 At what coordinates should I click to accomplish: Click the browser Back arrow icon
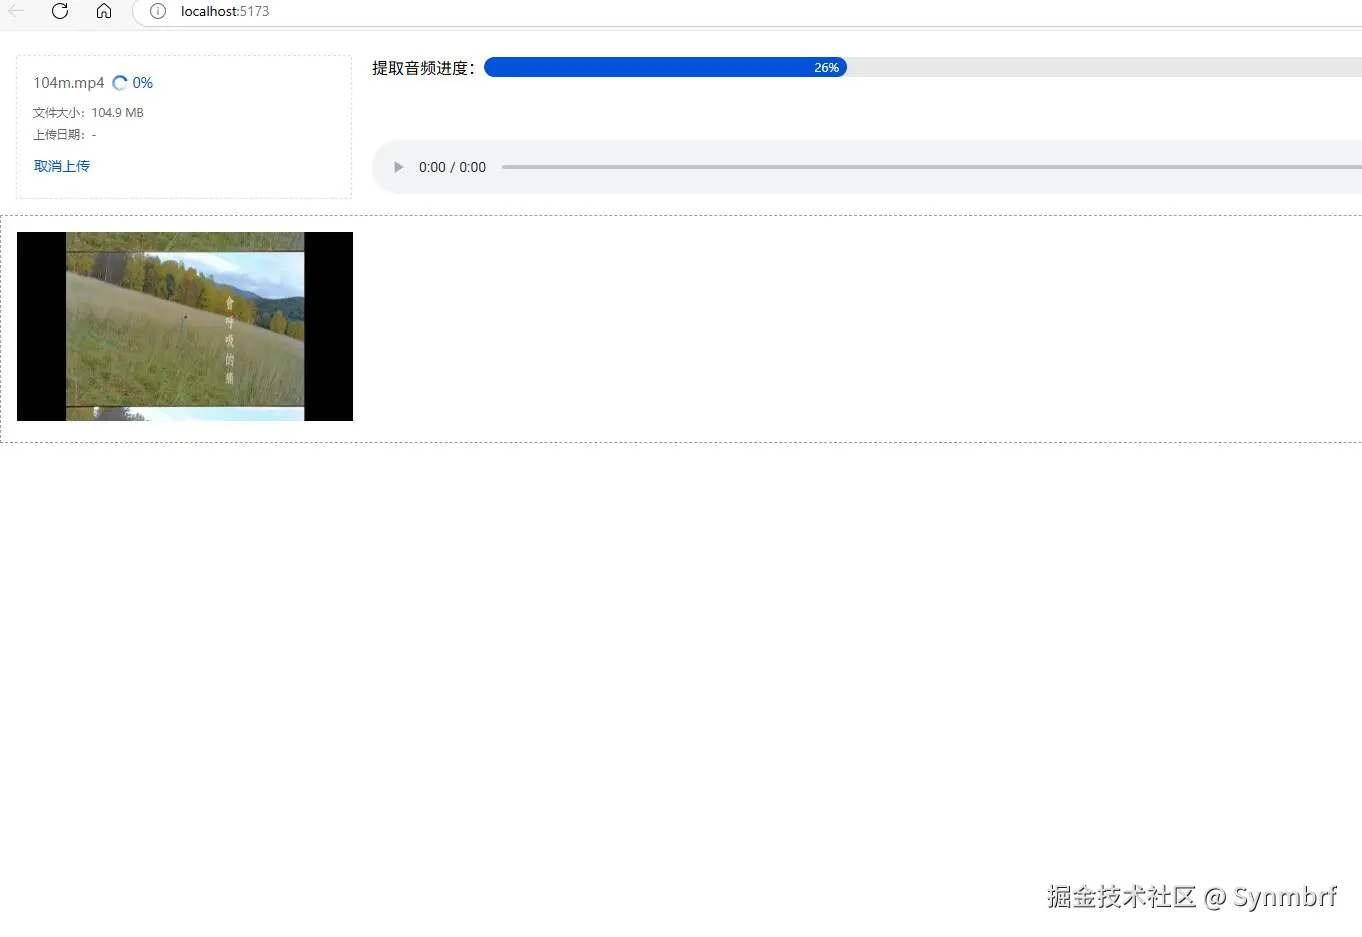click(16, 12)
